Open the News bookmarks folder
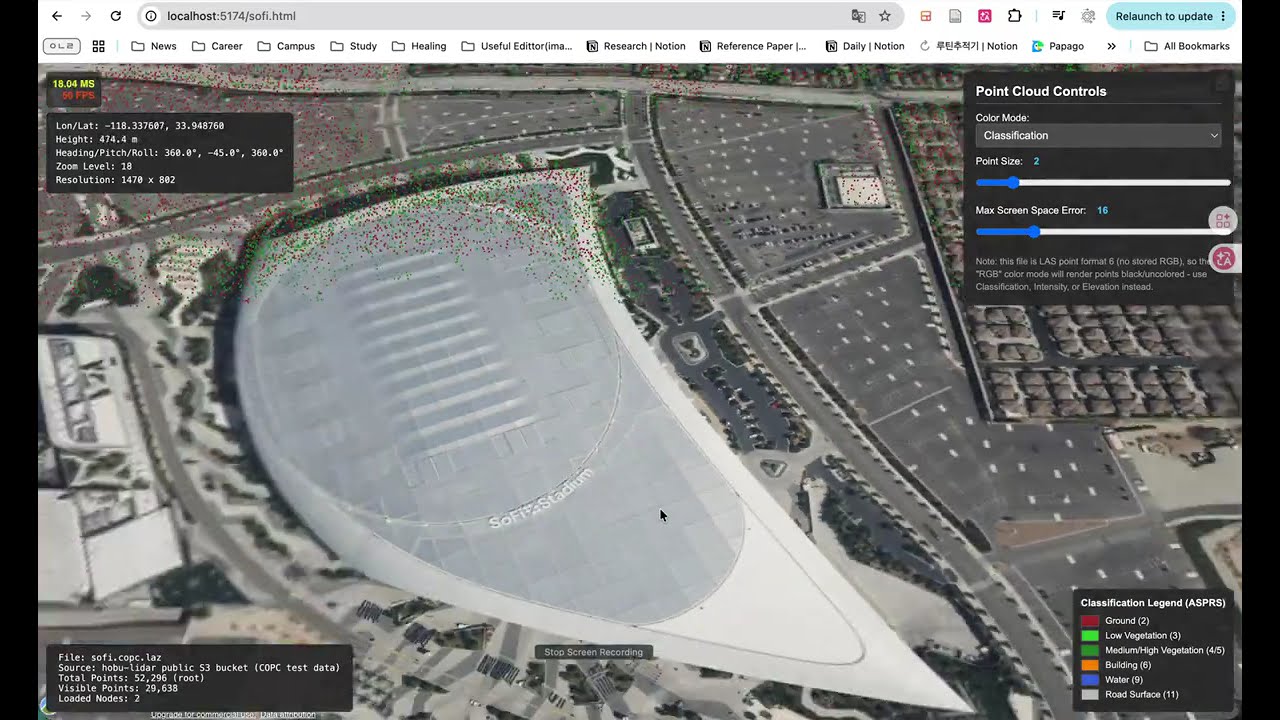Image resolution: width=1280 pixels, height=720 pixels. click(154, 46)
